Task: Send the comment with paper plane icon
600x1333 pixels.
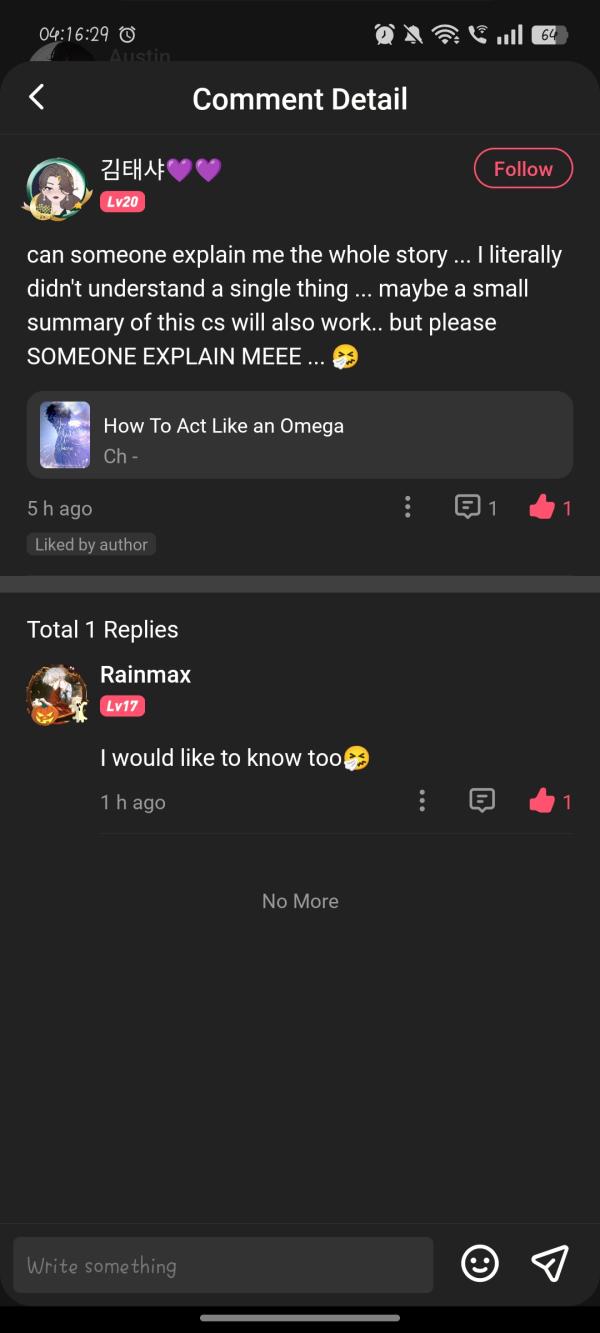Action: tap(549, 1264)
